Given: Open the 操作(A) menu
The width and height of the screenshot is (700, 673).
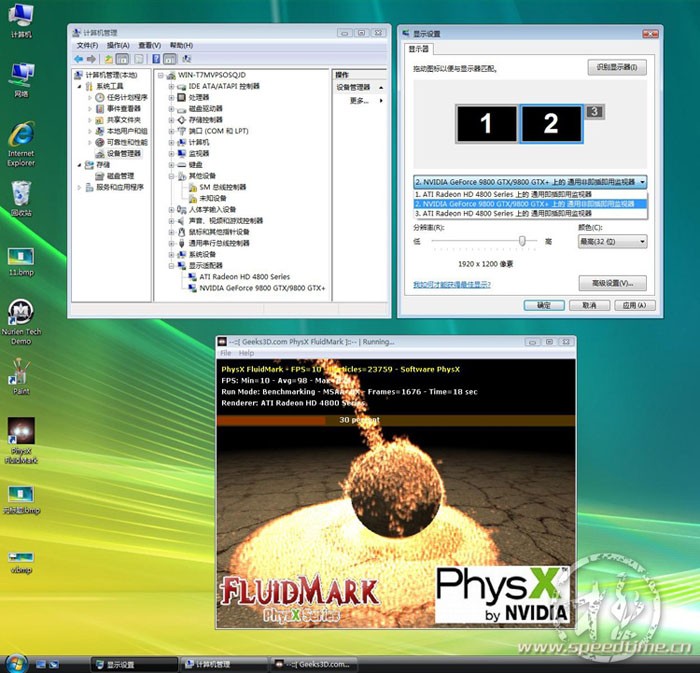Looking at the screenshot, I should click(x=118, y=46).
